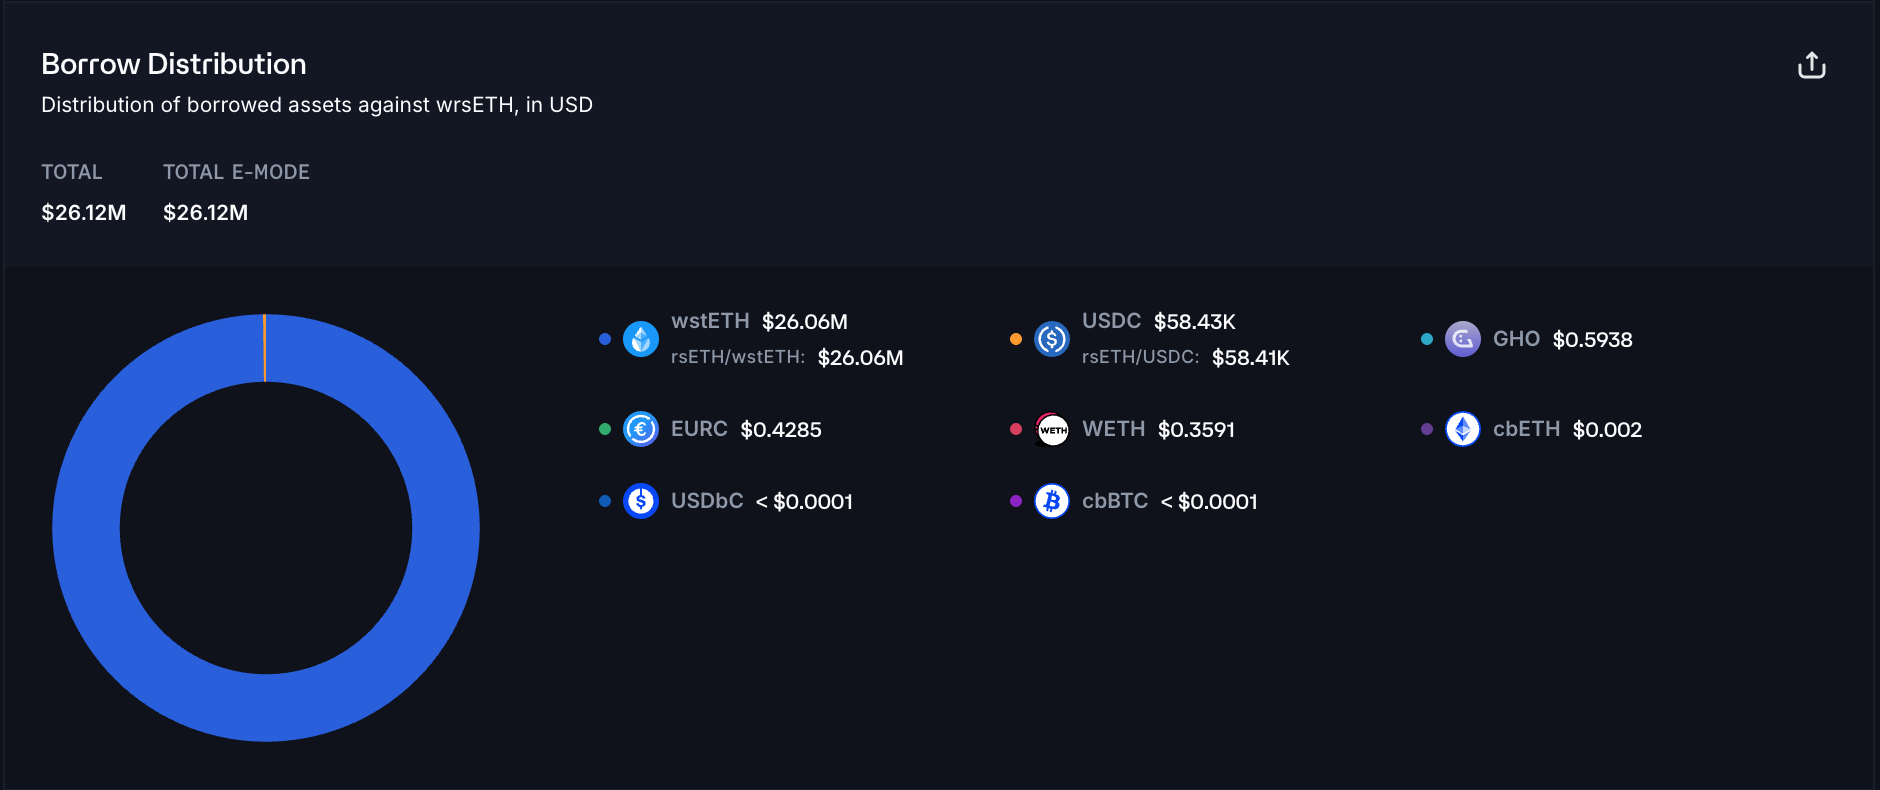Click the WETH token icon
Image resolution: width=1880 pixels, height=790 pixels.
click(1052, 429)
